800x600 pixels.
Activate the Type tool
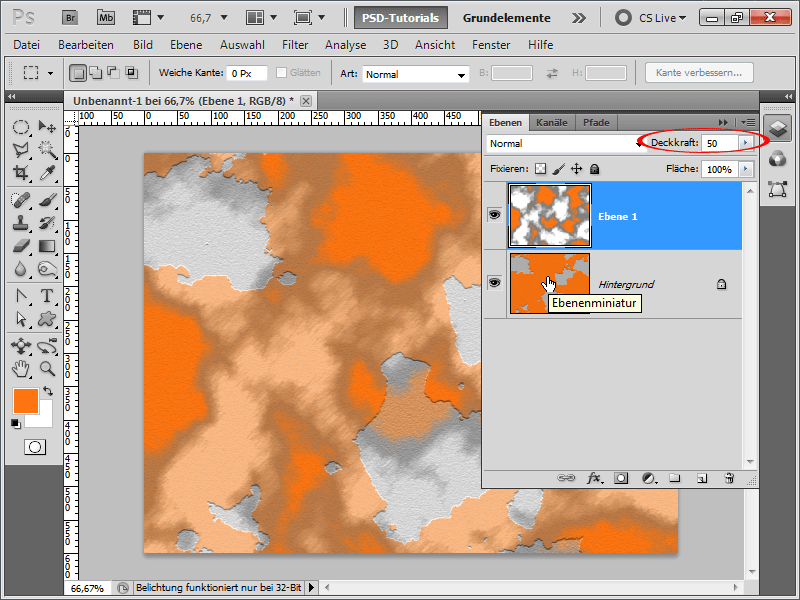[x=47, y=296]
